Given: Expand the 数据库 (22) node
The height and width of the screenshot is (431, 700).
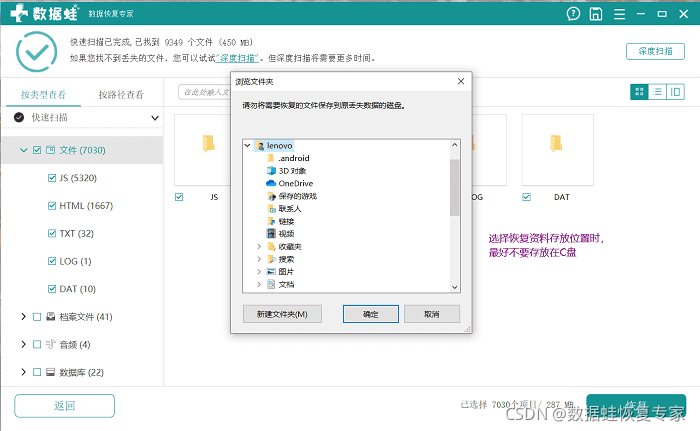Looking at the screenshot, I should 23,372.
